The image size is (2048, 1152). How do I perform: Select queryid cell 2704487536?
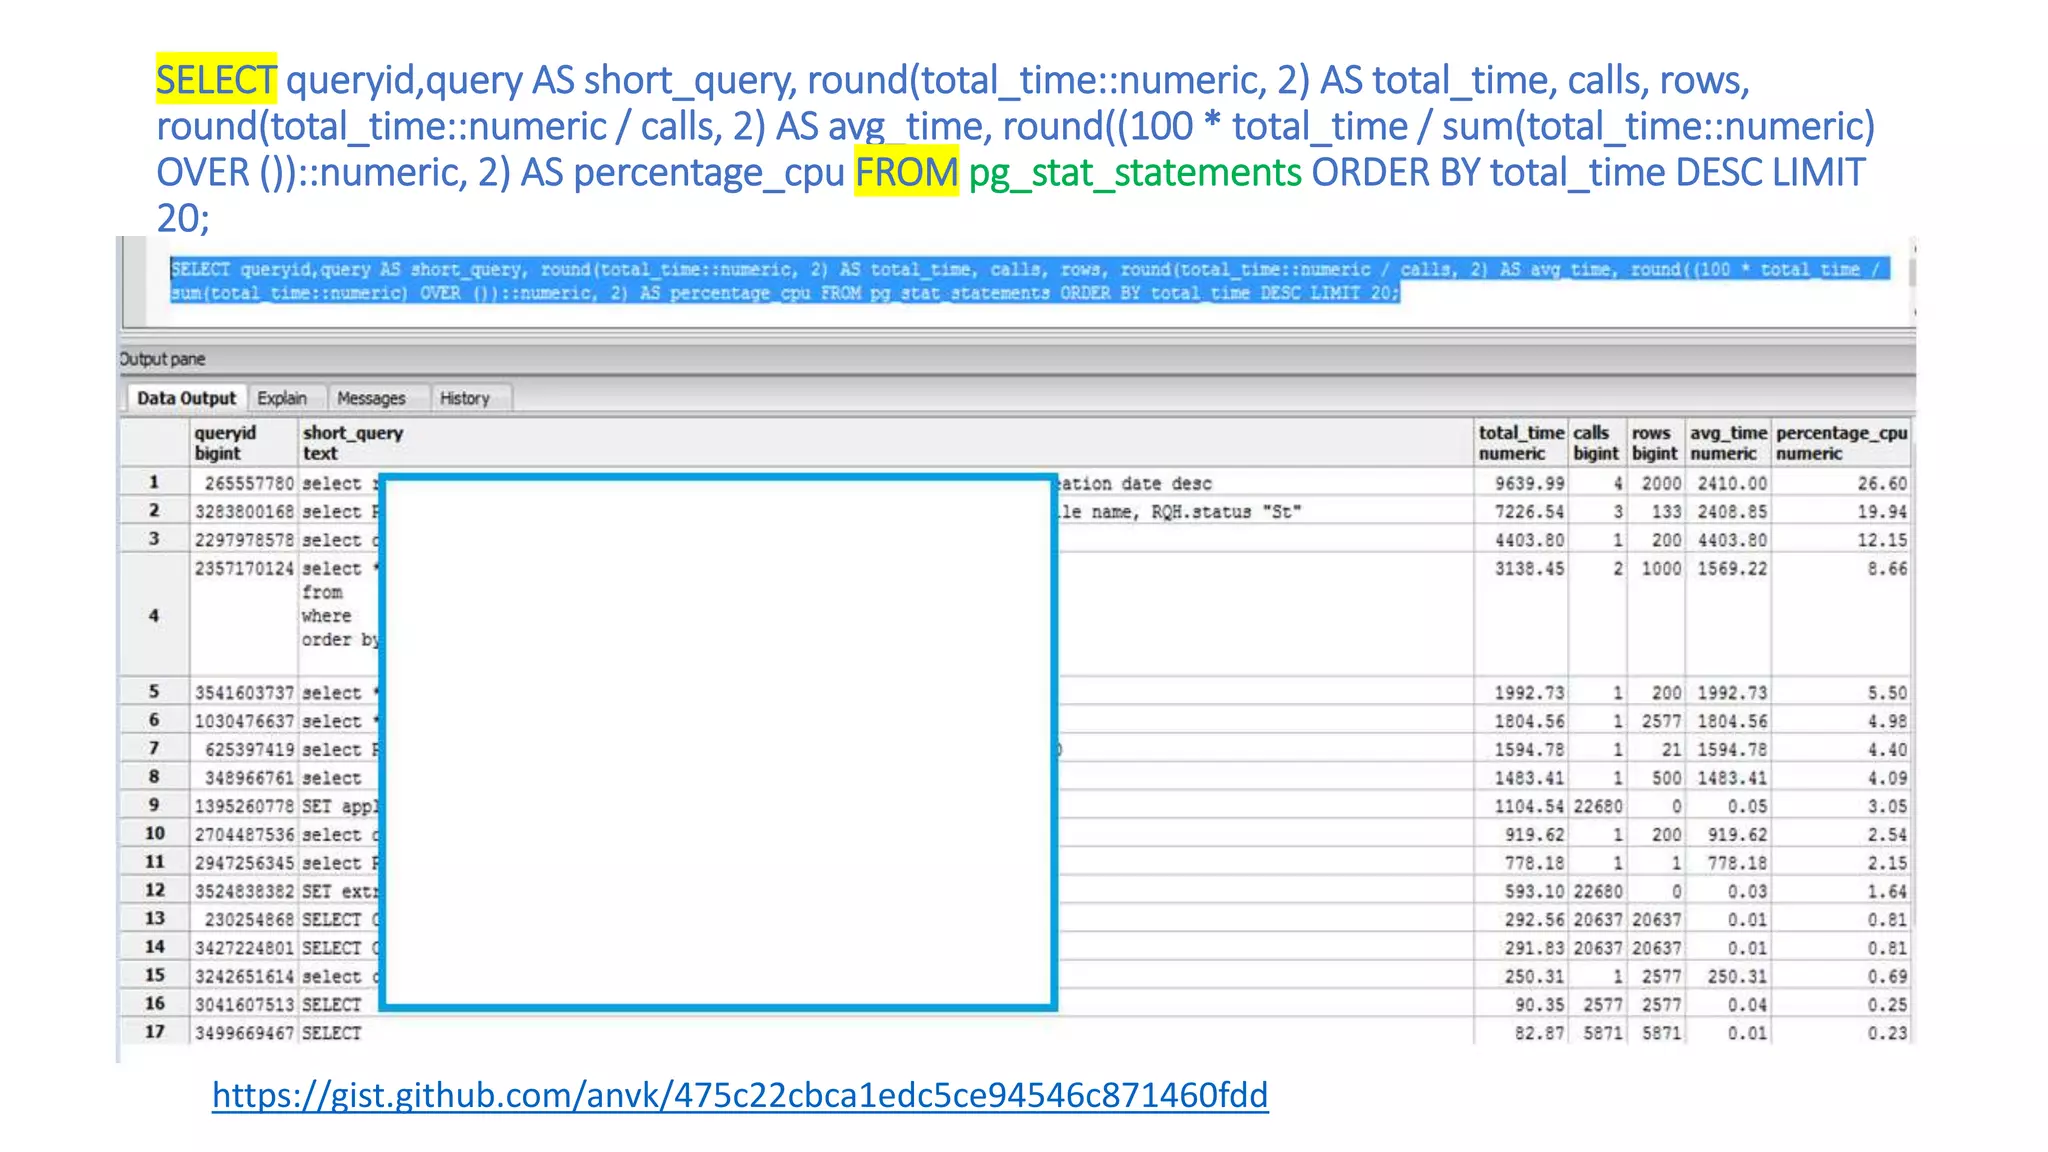(244, 834)
